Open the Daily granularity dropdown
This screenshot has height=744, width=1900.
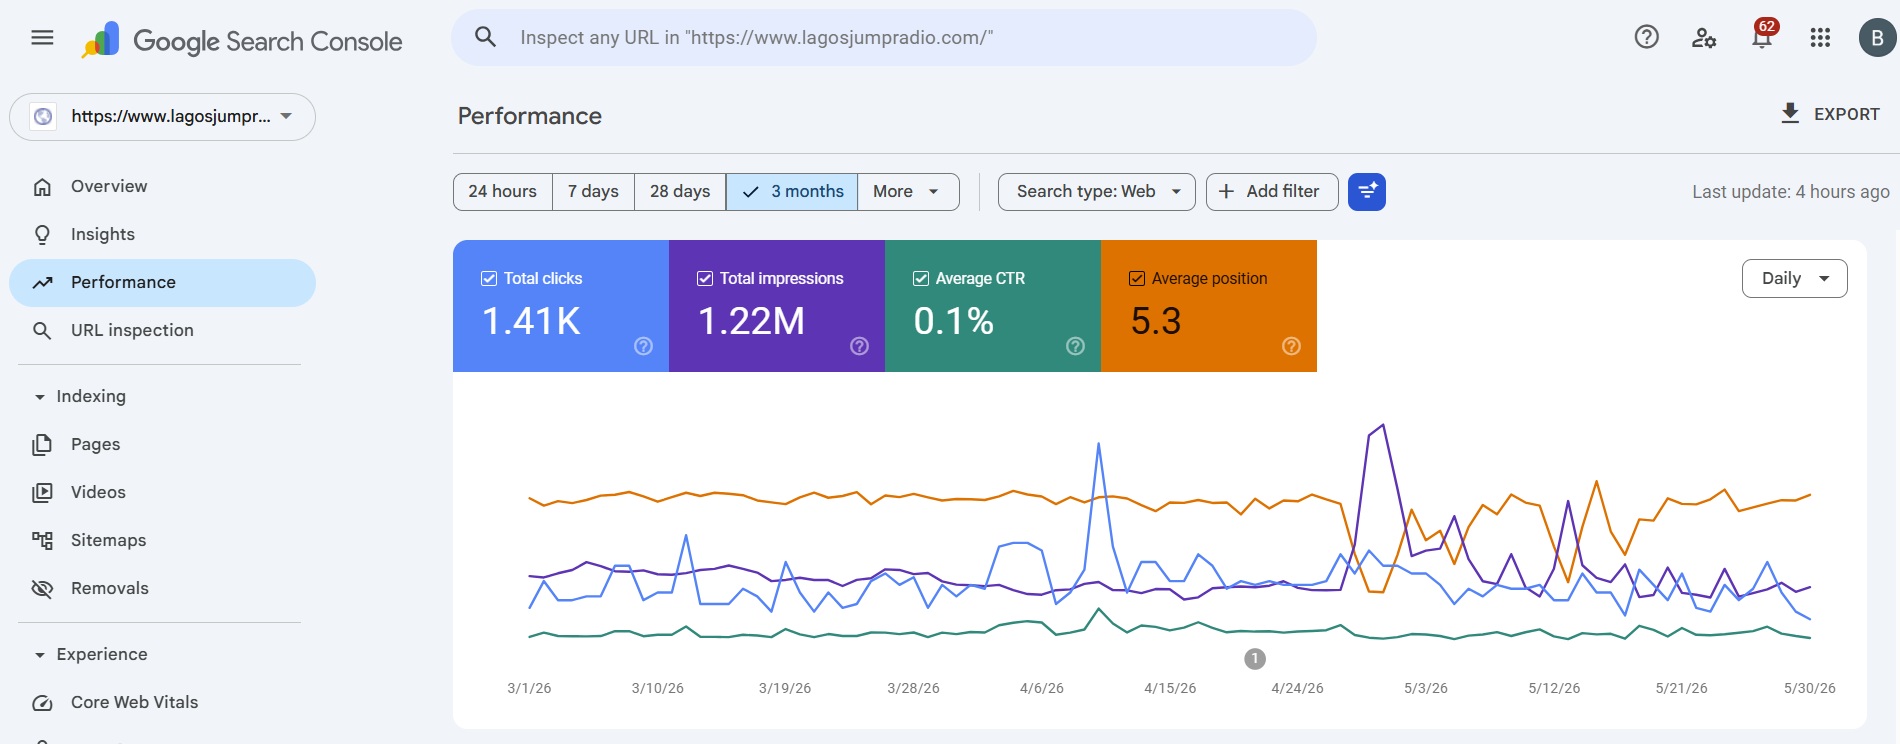click(1794, 278)
